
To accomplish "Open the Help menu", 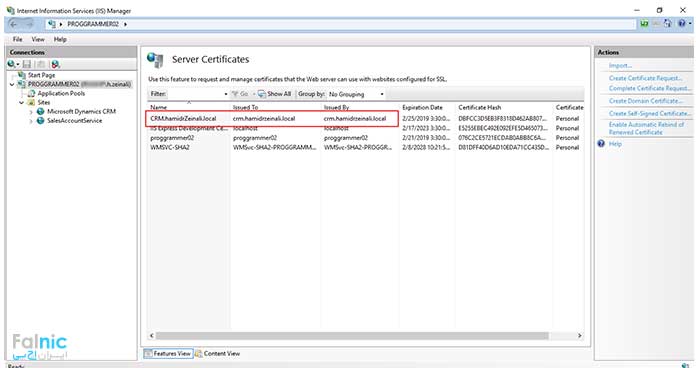I will (x=60, y=39).
